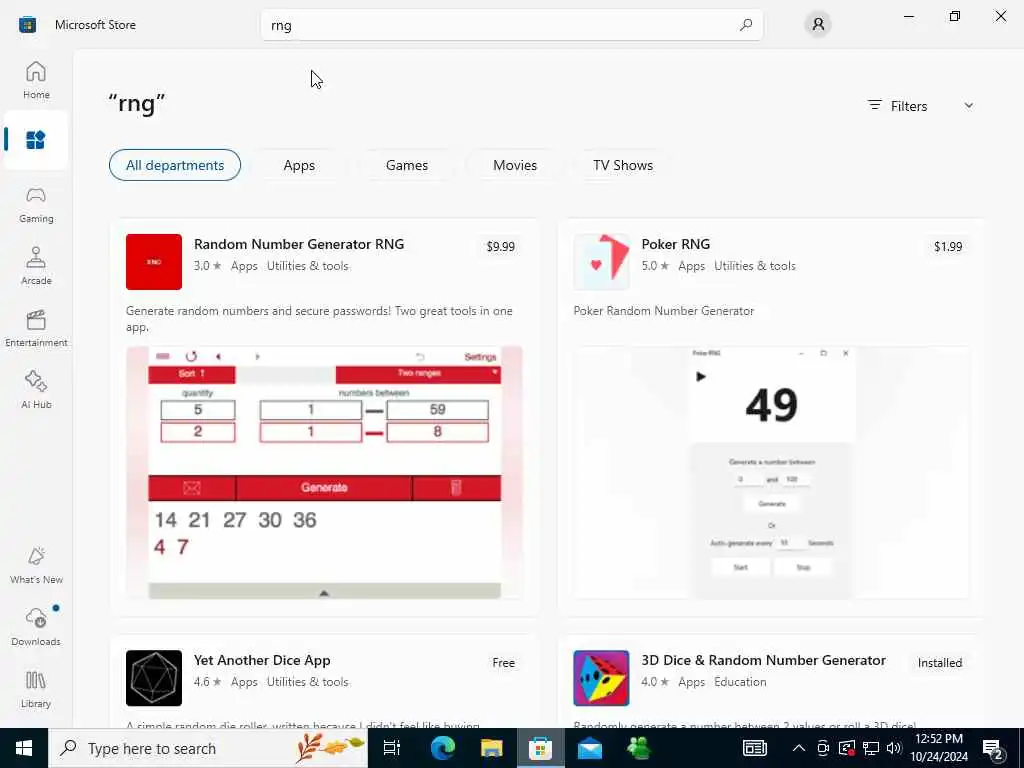Open 3D Dice & Random Number Generator title
The height and width of the screenshot is (768, 1024).
(x=763, y=660)
